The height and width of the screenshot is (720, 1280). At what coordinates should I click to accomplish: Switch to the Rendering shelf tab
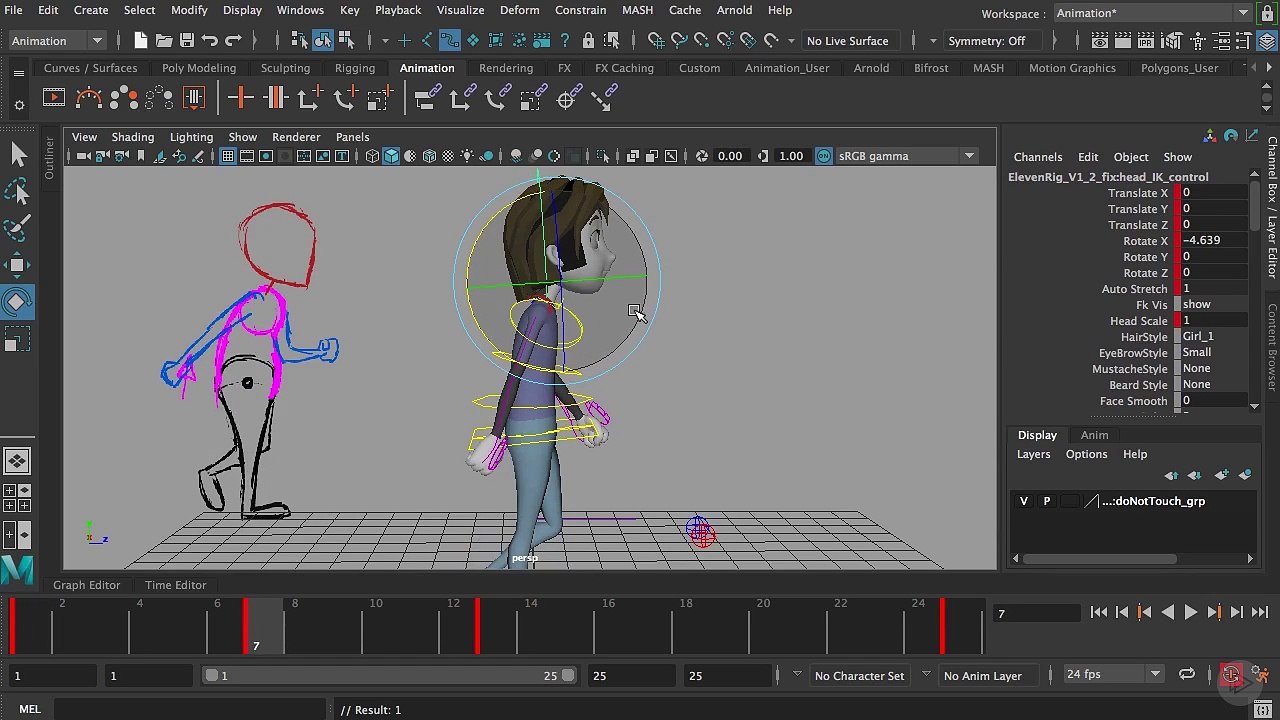point(506,68)
